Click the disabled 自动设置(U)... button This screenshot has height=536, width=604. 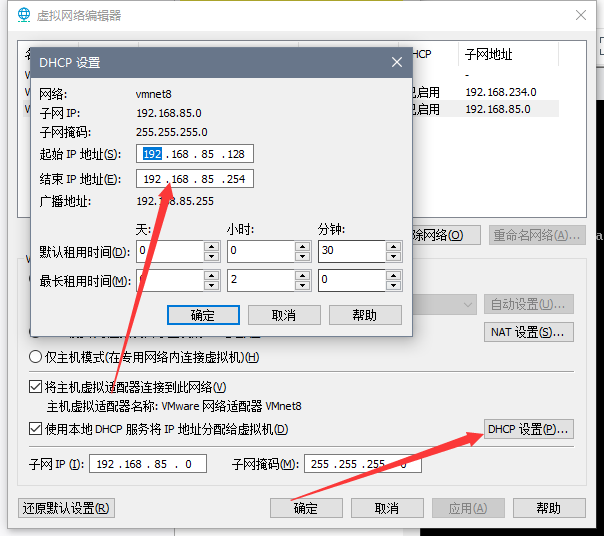528,304
